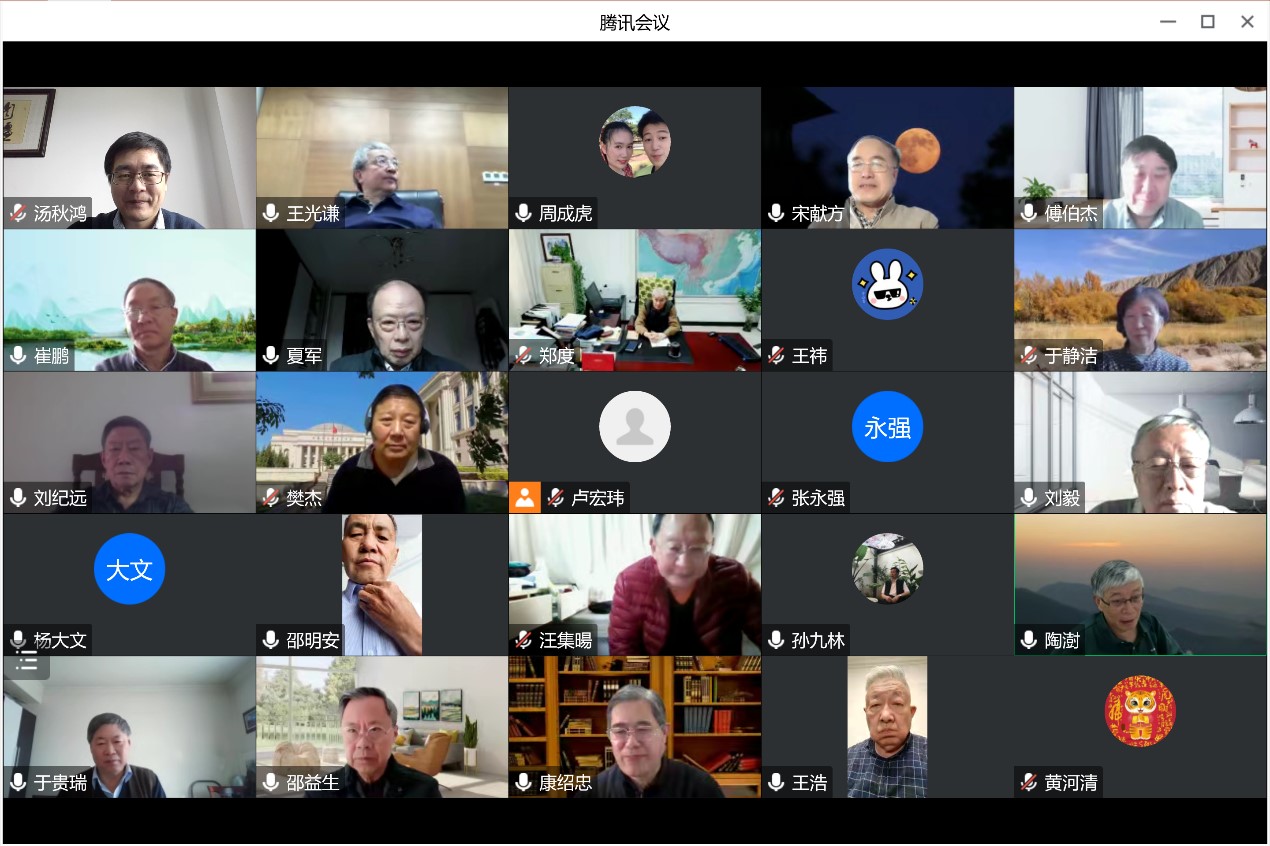Click the muted mic icon beside 黄河清
The height and width of the screenshot is (846, 1270).
click(1029, 782)
